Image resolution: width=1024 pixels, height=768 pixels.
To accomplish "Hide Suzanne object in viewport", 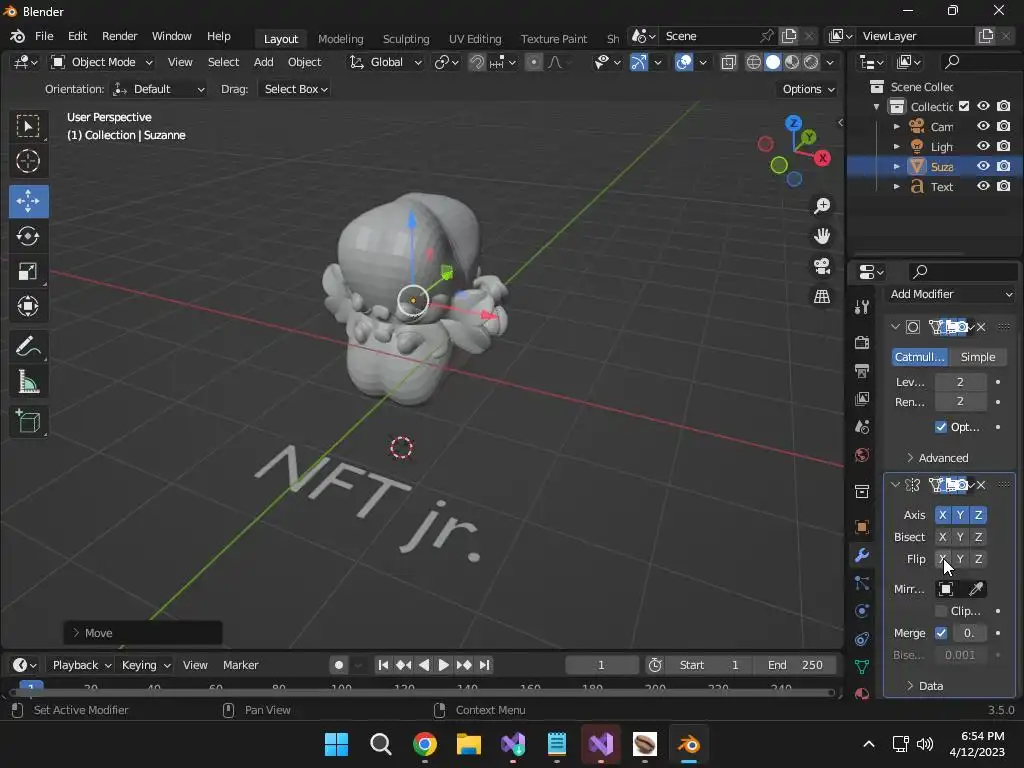I will tap(983, 167).
